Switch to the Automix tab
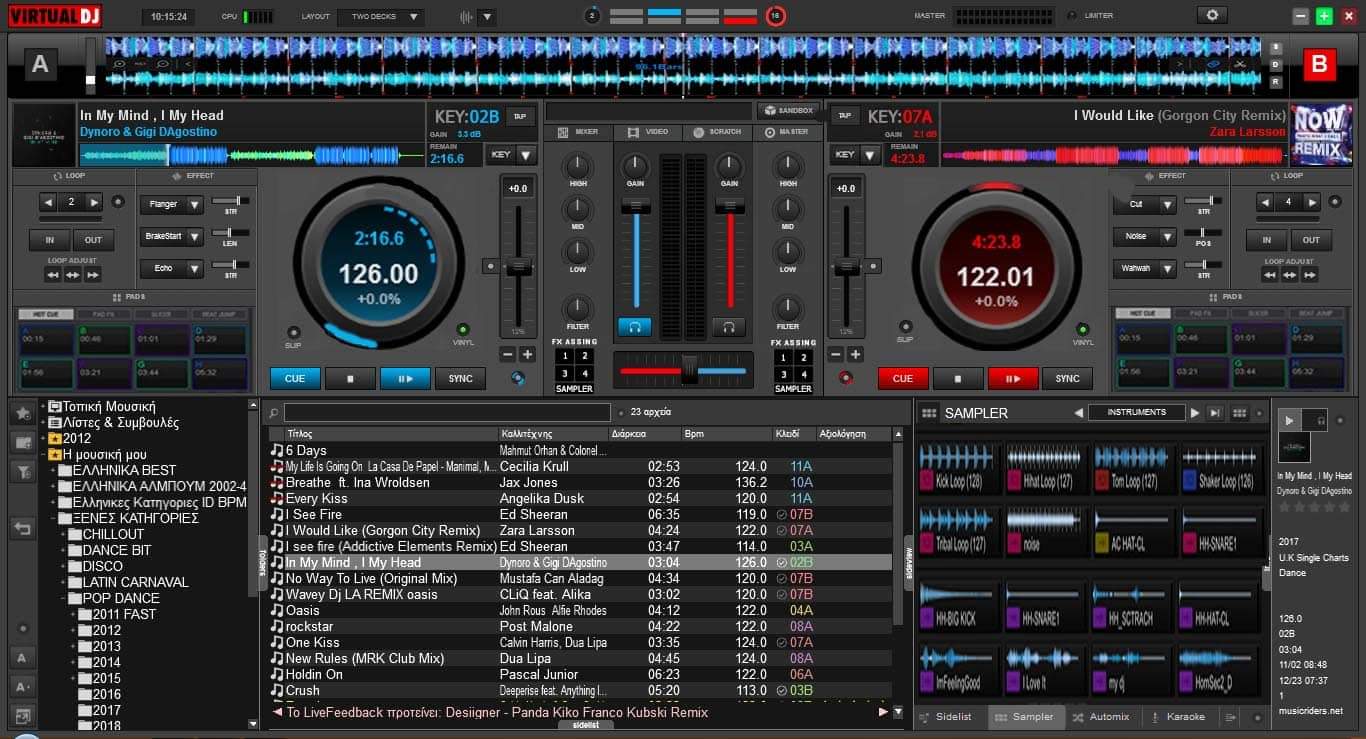This screenshot has height=739, width=1366. (x=1101, y=717)
